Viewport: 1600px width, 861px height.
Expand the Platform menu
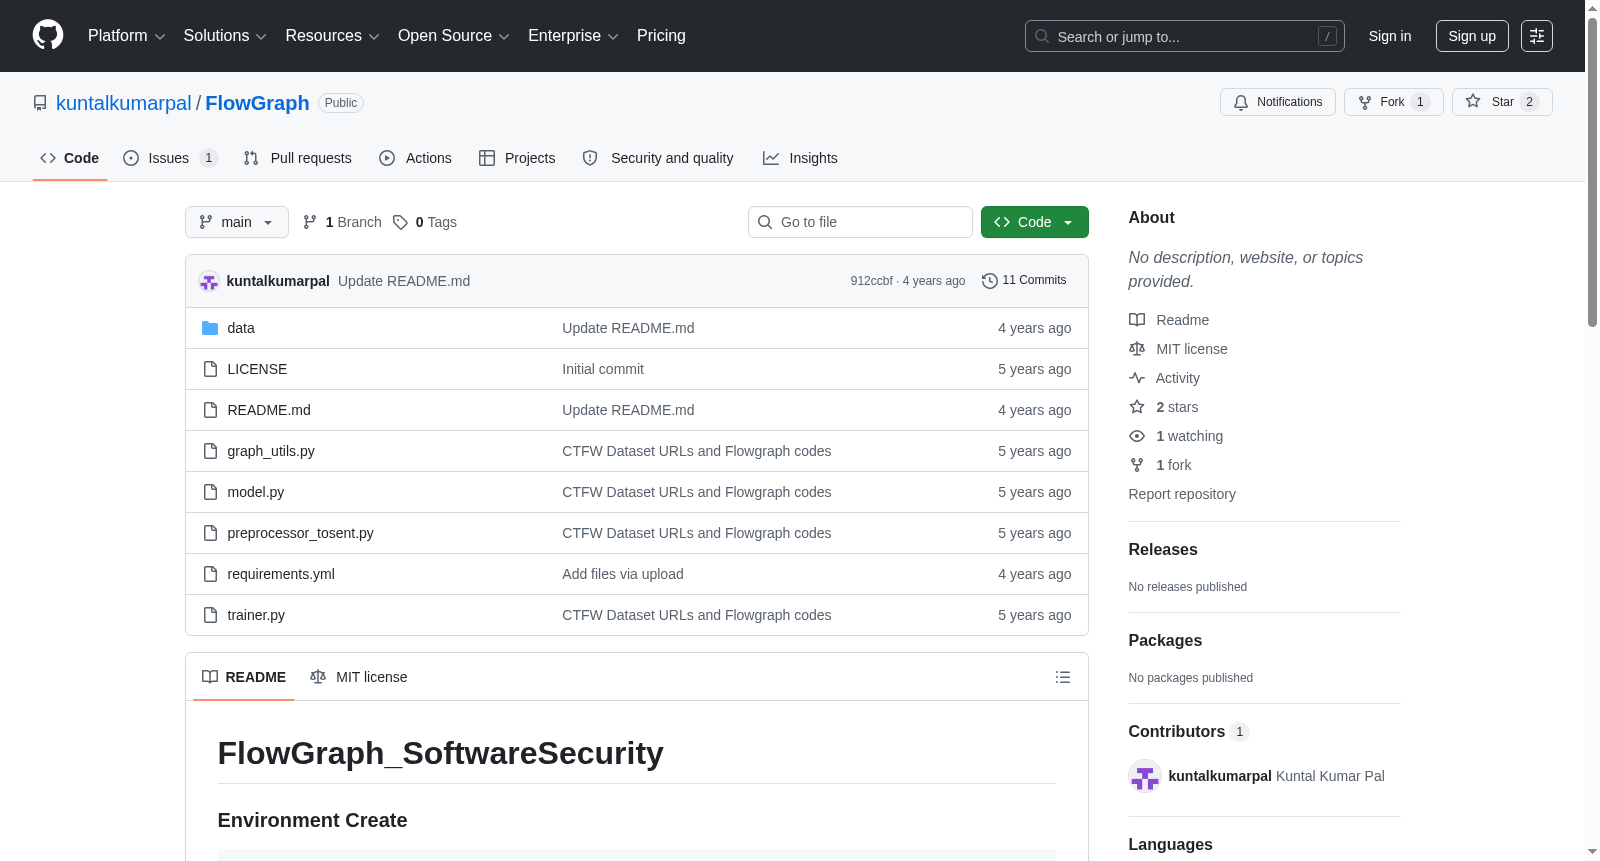[x=126, y=36]
